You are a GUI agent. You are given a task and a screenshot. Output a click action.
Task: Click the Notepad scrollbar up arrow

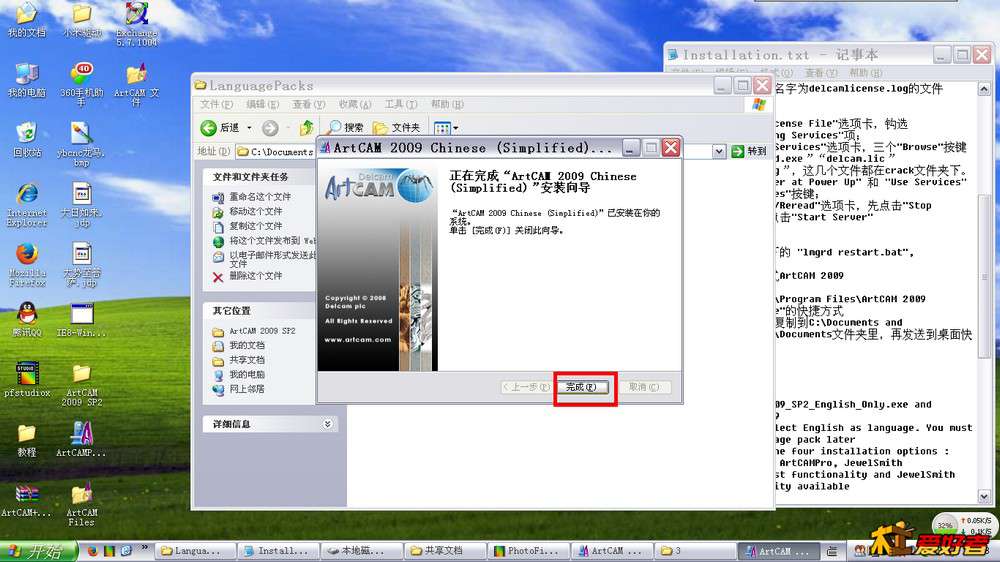pyautogui.click(x=984, y=89)
